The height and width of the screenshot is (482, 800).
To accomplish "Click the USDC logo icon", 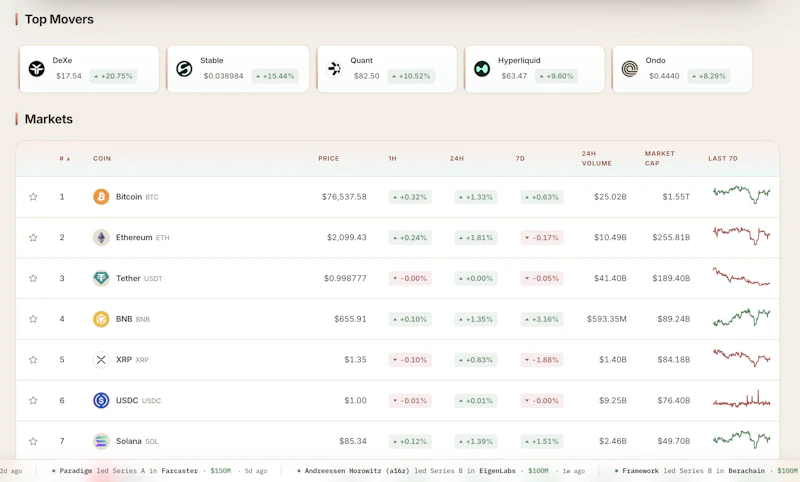I will pos(101,400).
